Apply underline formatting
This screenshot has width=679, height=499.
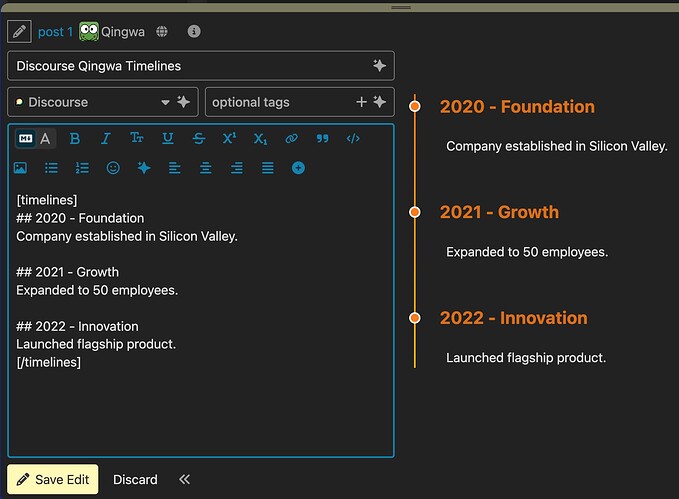coord(168,139)
